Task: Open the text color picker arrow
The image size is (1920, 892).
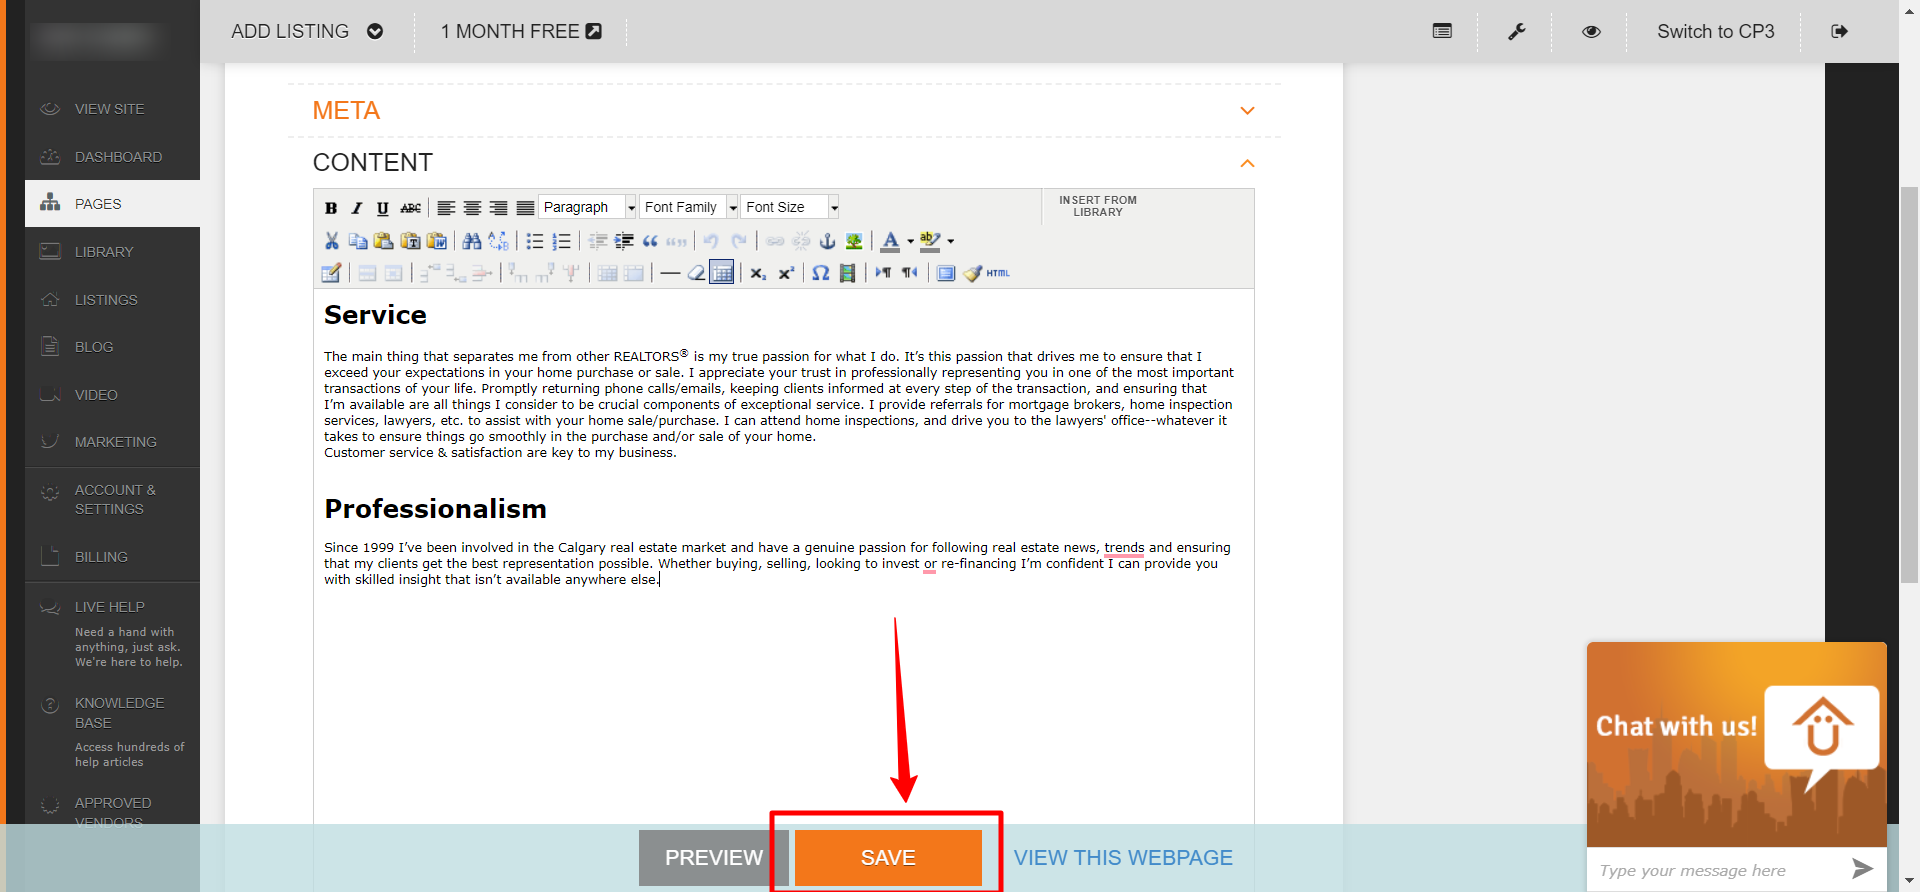Action: tap(910, 241)
